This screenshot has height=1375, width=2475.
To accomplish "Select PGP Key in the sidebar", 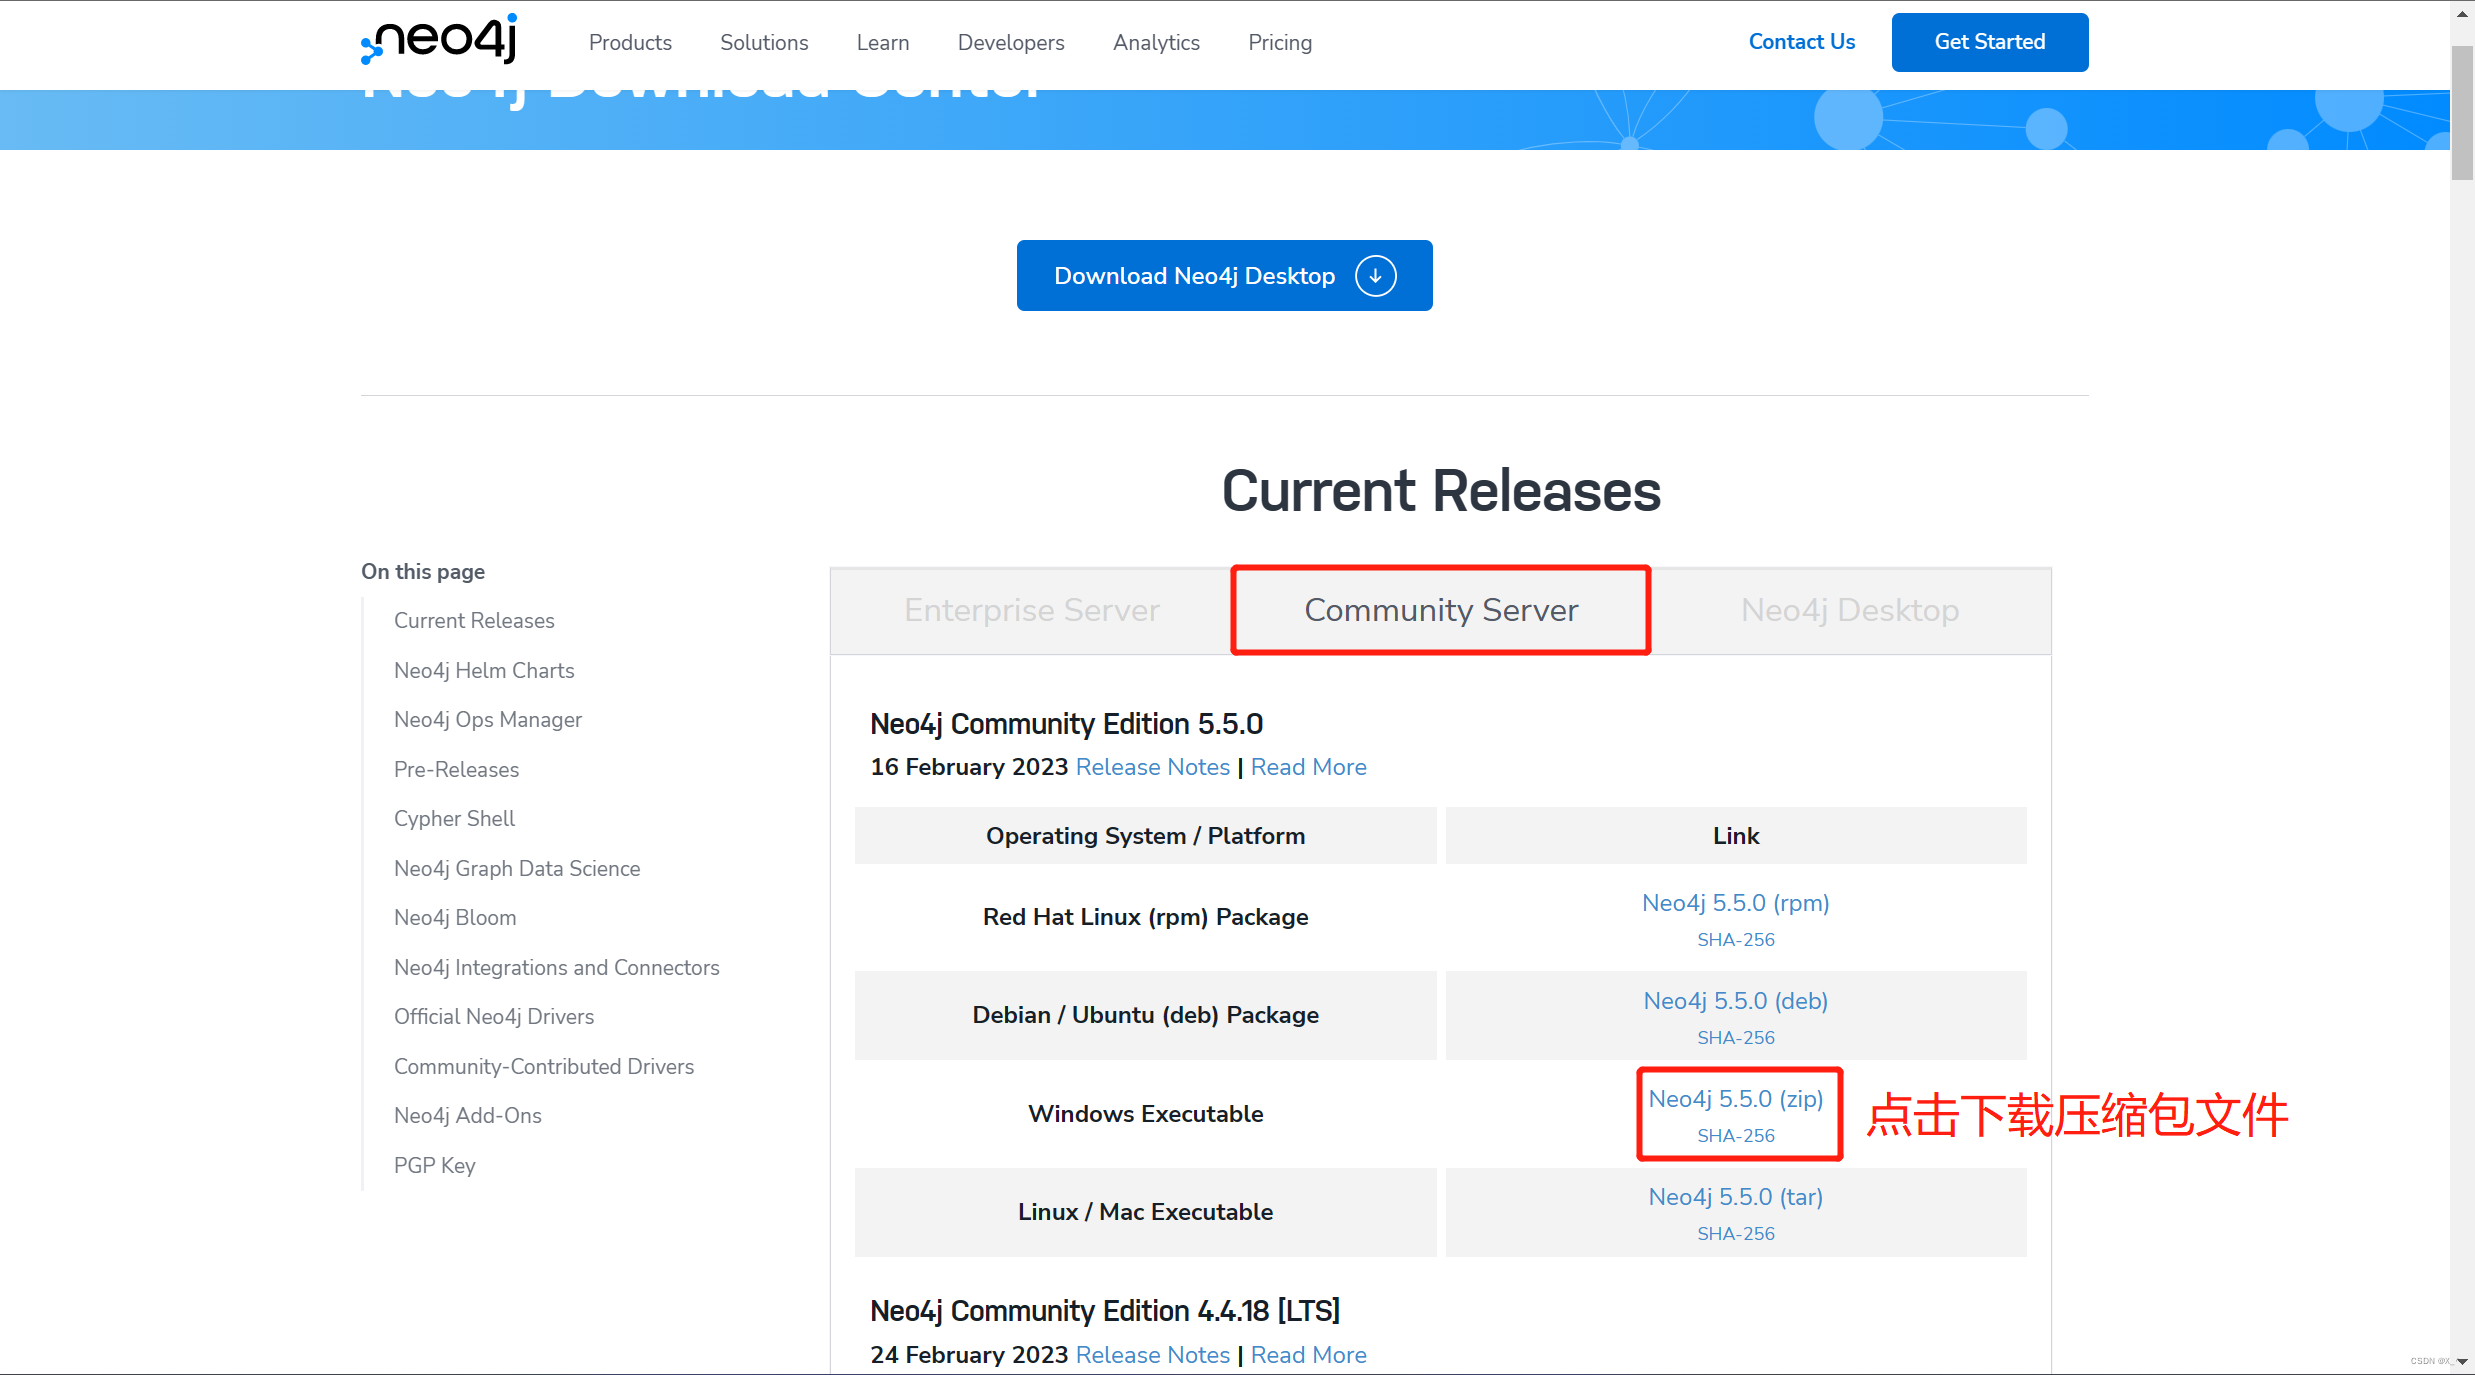I will pyautogui.click(x=434, y=1165).
